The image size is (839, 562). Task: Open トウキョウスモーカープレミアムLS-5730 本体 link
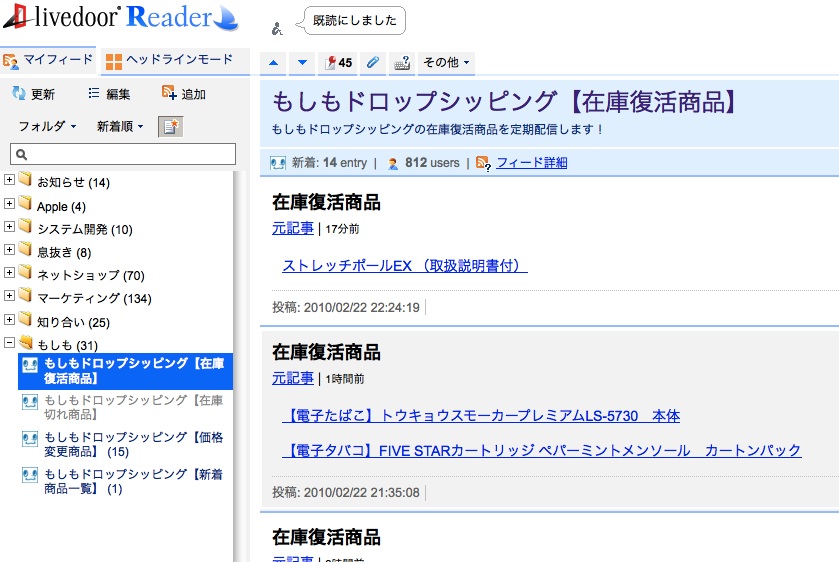coord(481,416)
